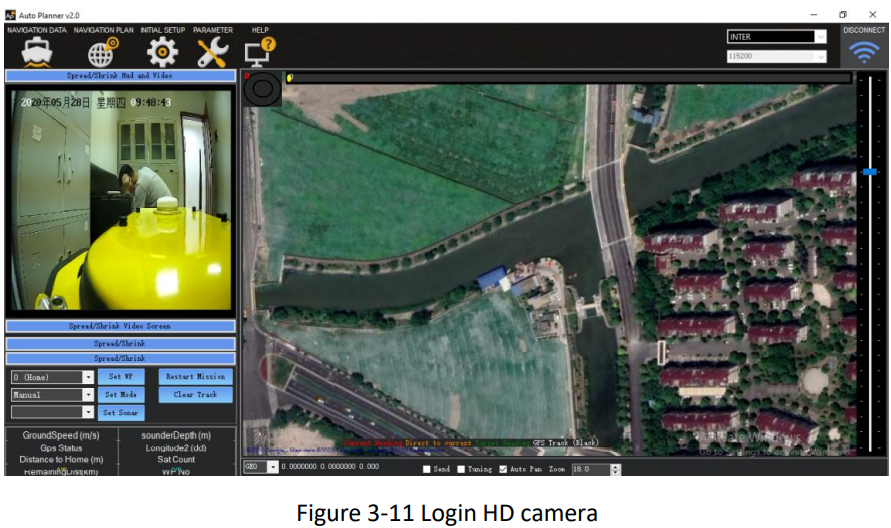The width and height of the screenshot is (891, 528).
Task: Uncheck the Auto Pan checkbox
Action: (x=503, y=469)
